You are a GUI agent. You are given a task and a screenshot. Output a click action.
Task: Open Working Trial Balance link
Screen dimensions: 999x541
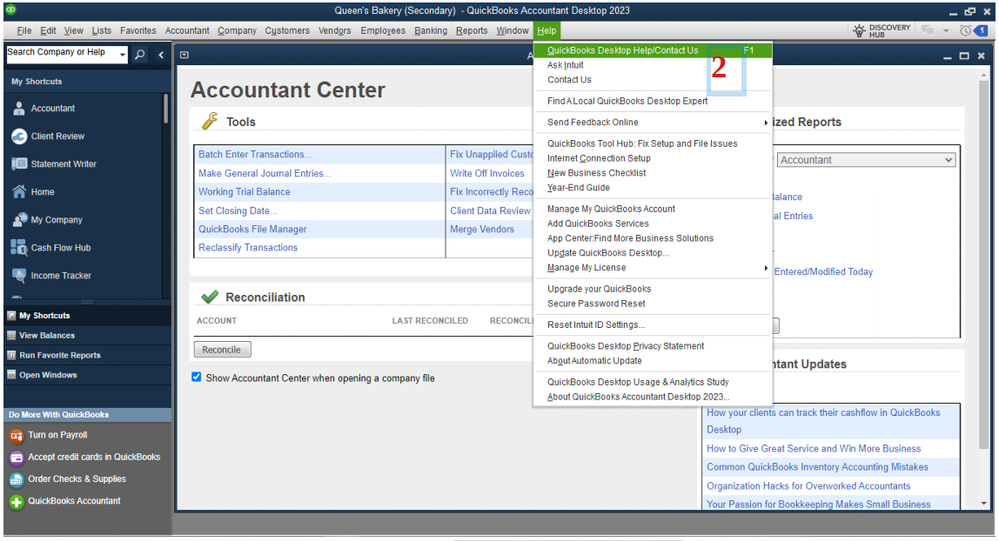click(x=244, y=192)
